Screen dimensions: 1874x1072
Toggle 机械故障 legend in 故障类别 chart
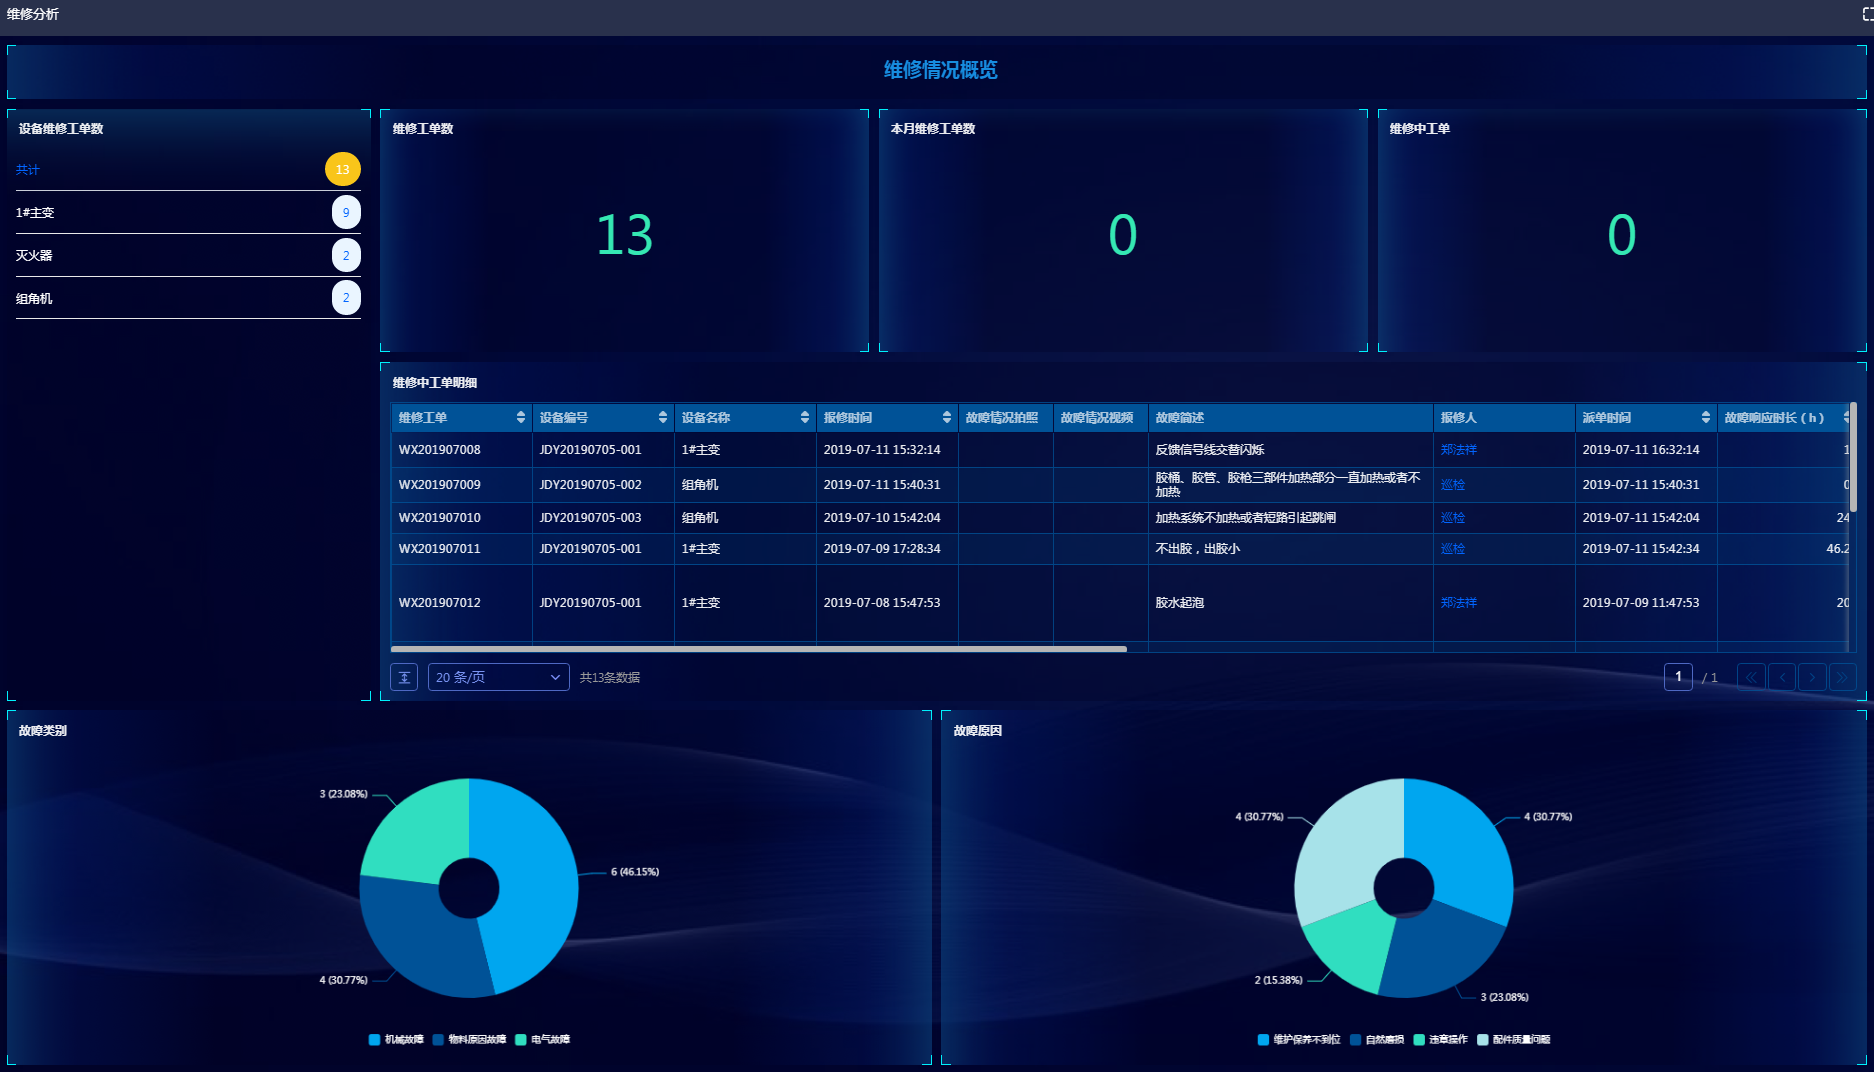[x=396, y=1040]
